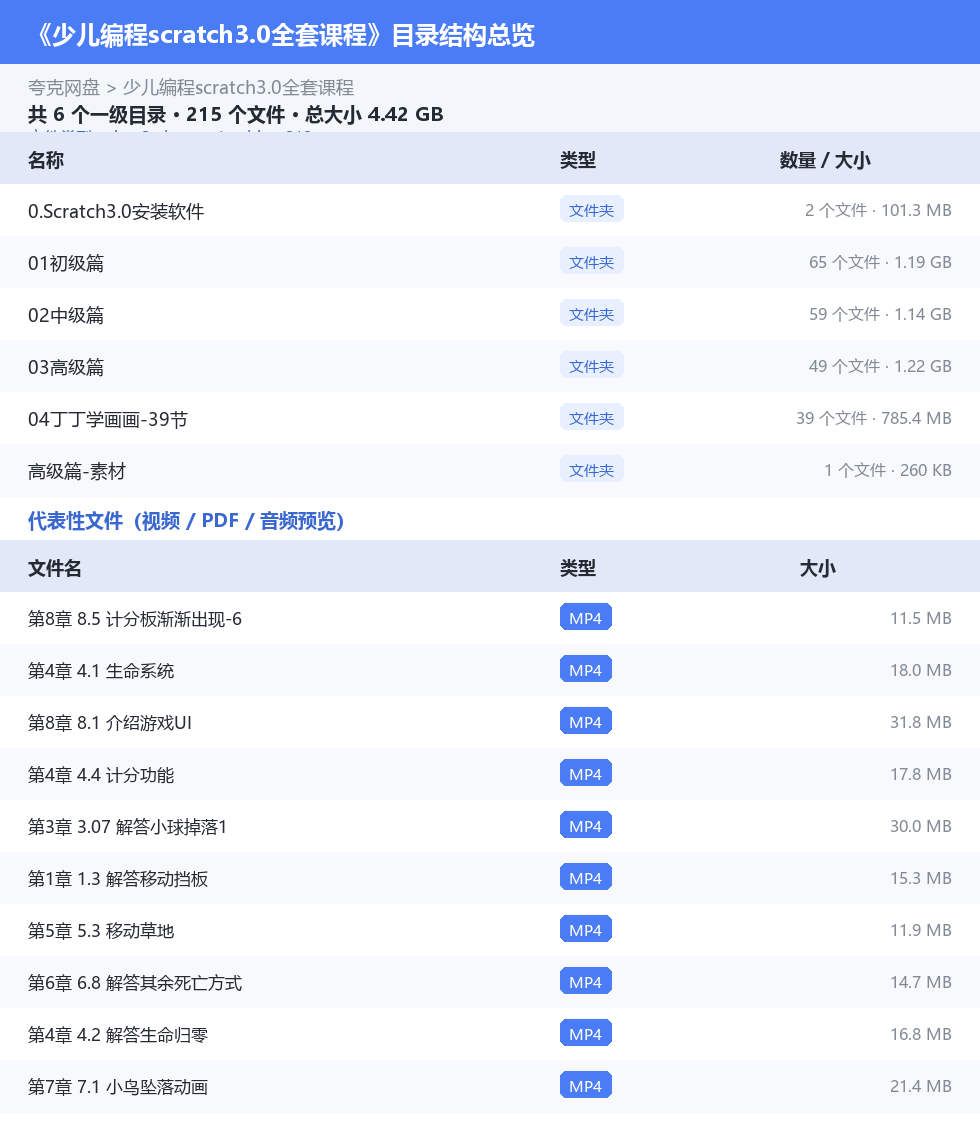Image resolution: width=980 pixels, height=1144 pixels.
Task: Click MP4 badge for 6.8 解答其余死亡方式
Action: [585, 981]
